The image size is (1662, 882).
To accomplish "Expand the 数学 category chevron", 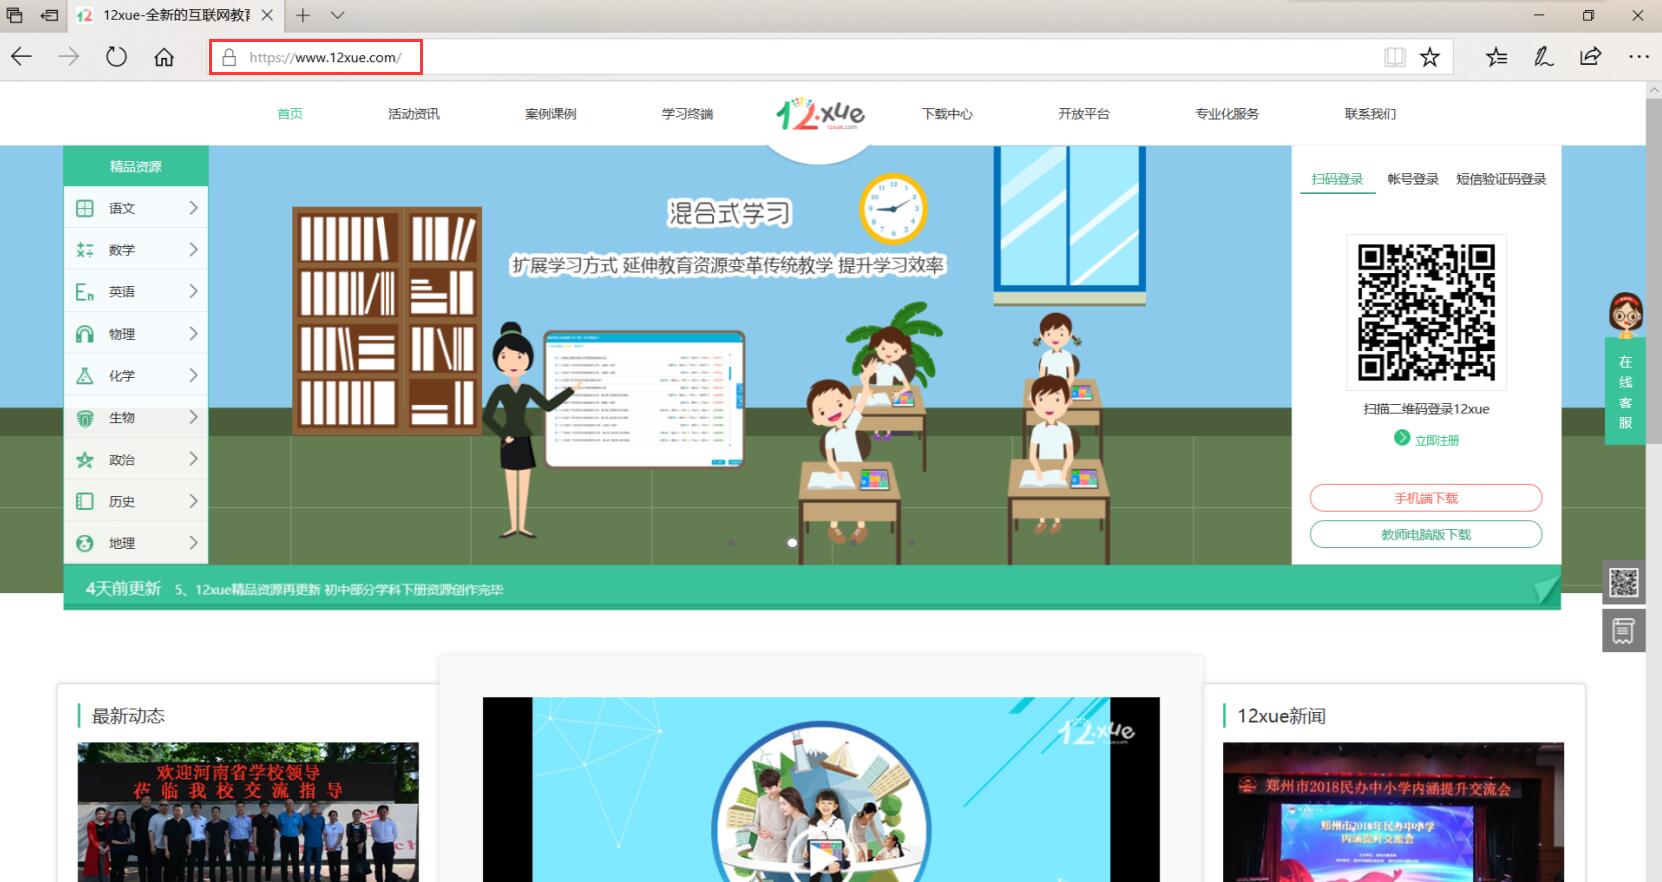I will click(193, 250).
